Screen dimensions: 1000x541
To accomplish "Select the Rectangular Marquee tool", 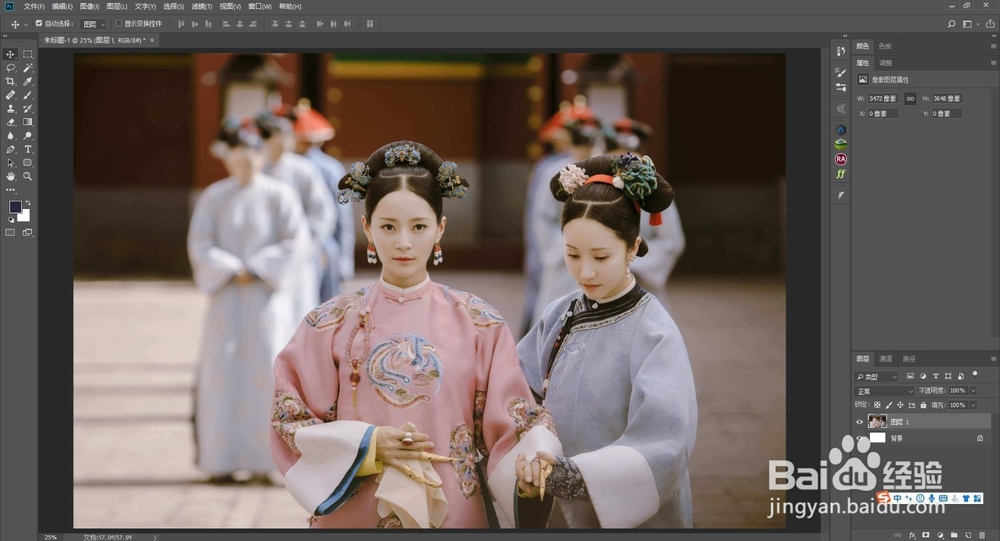I will 28,55.
